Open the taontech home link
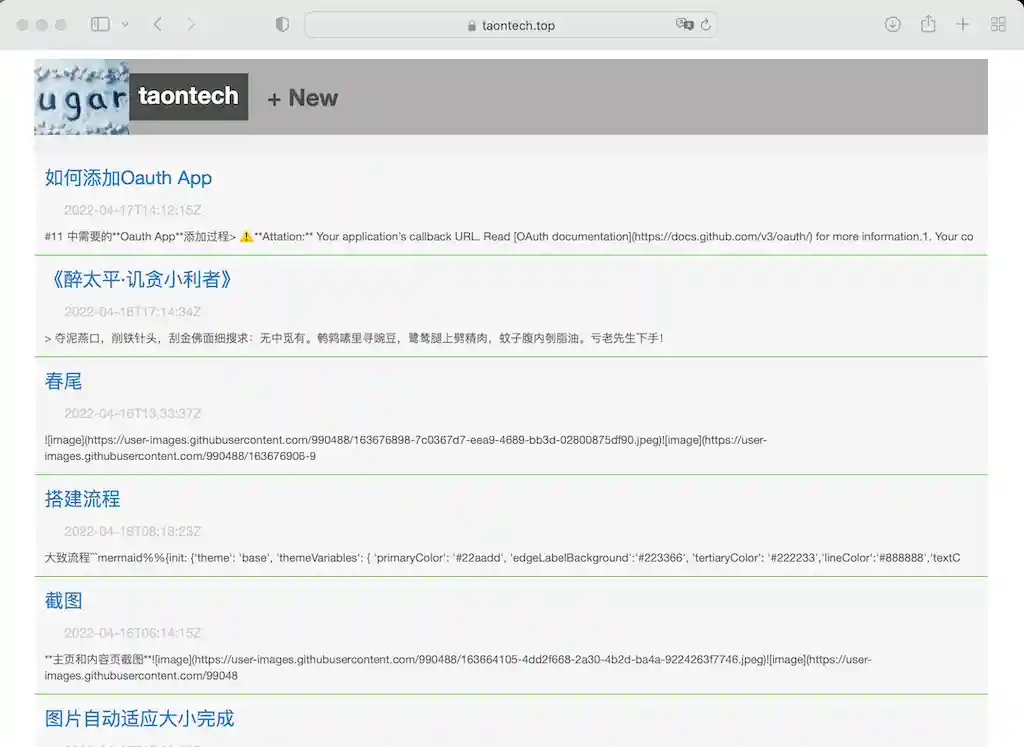This screenshot has height=747, width=1024. click(x=188, y=97)
